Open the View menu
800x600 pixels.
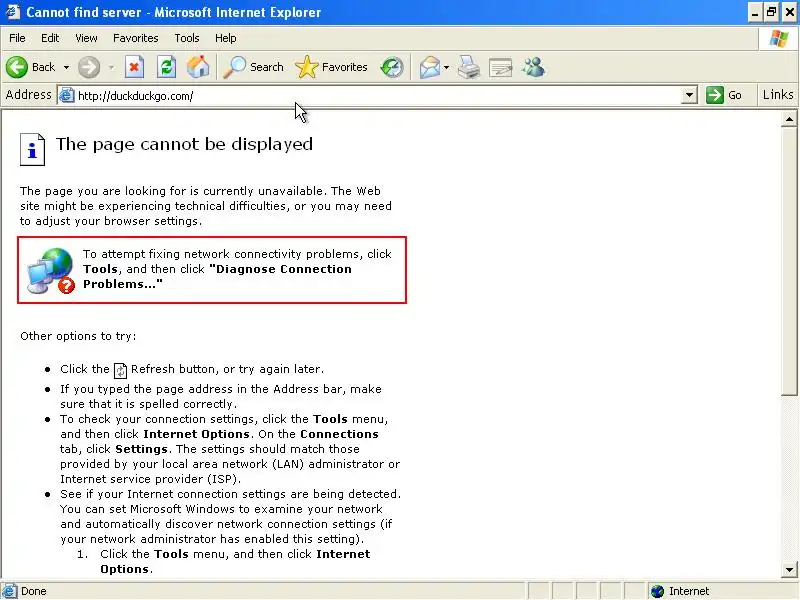click(86, 38)
